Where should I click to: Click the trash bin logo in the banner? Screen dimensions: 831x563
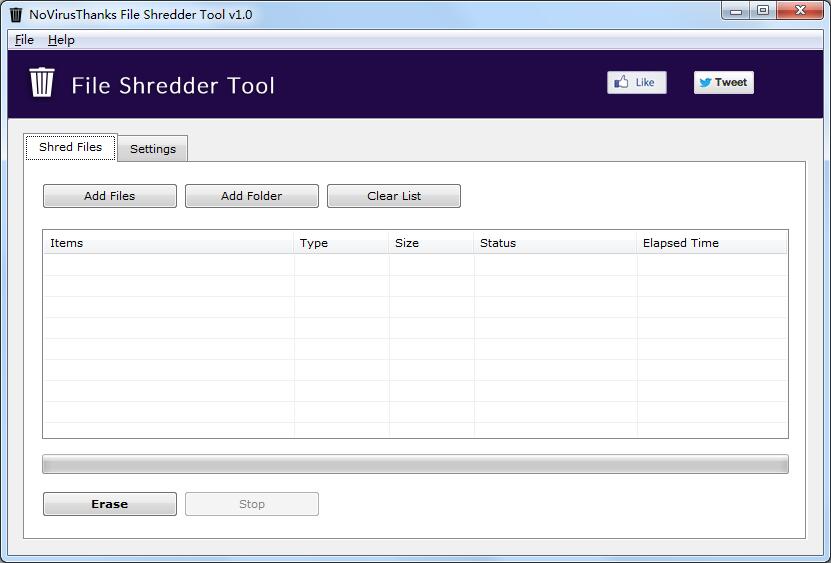click(41, 83)
